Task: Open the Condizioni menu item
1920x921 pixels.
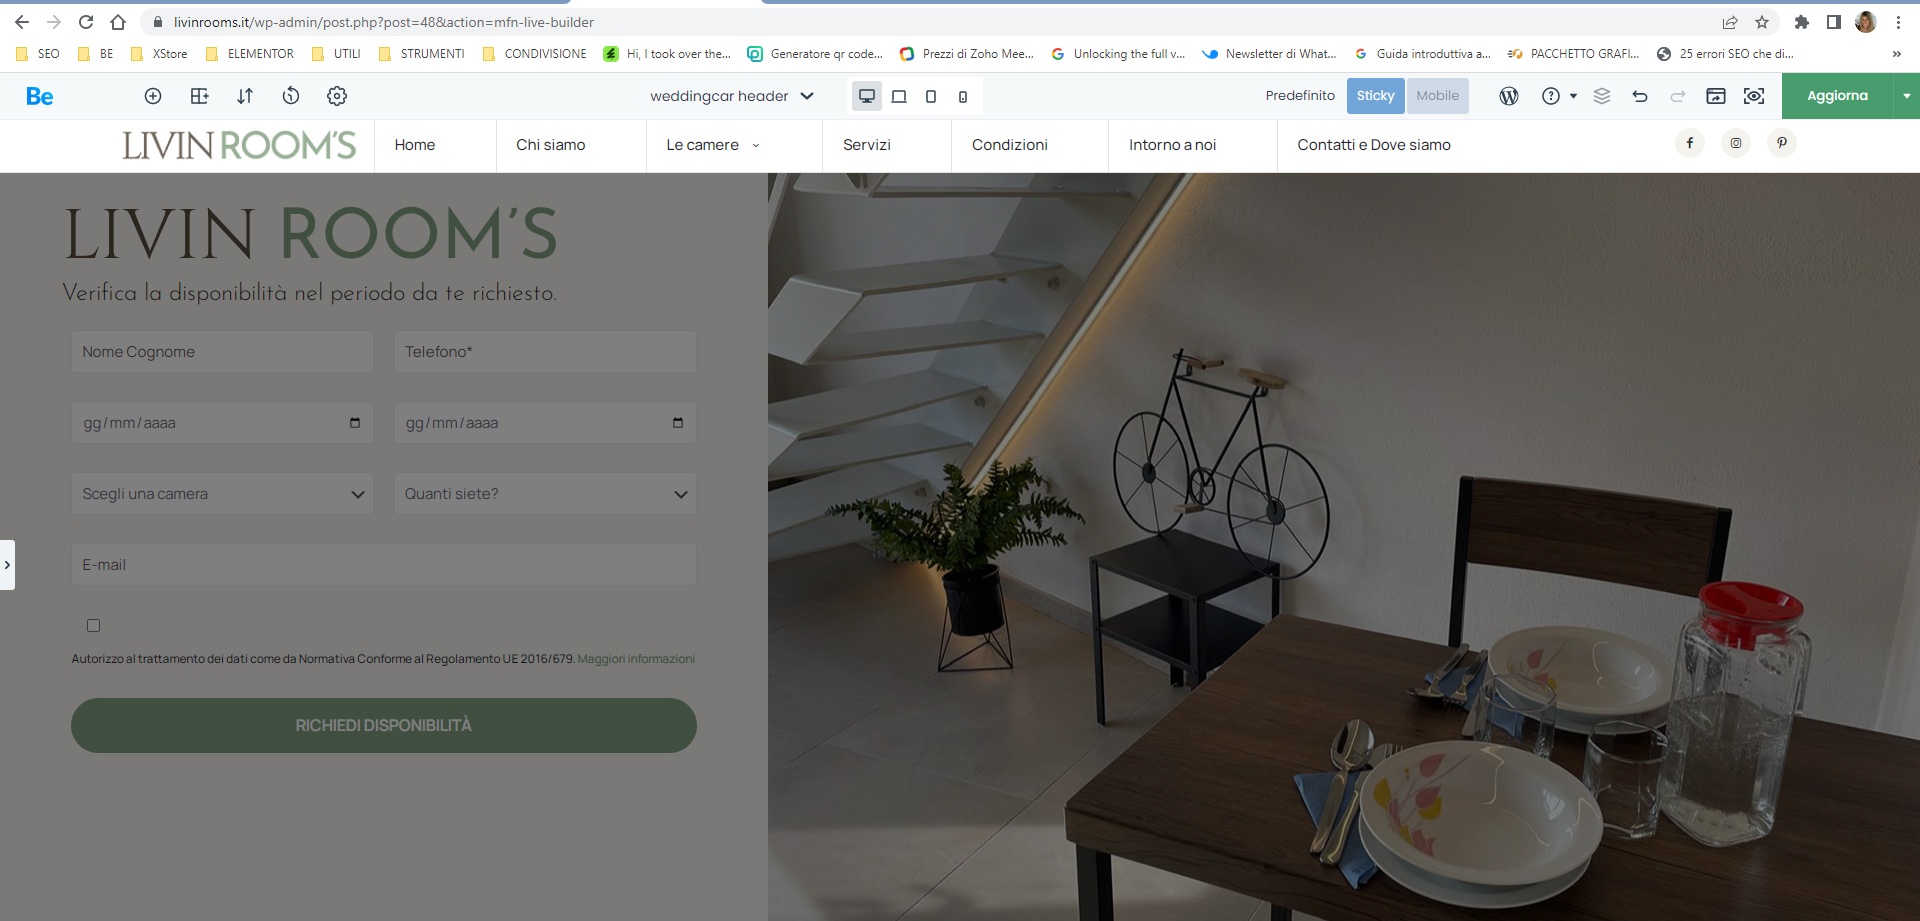Action: pos(1010,145)
